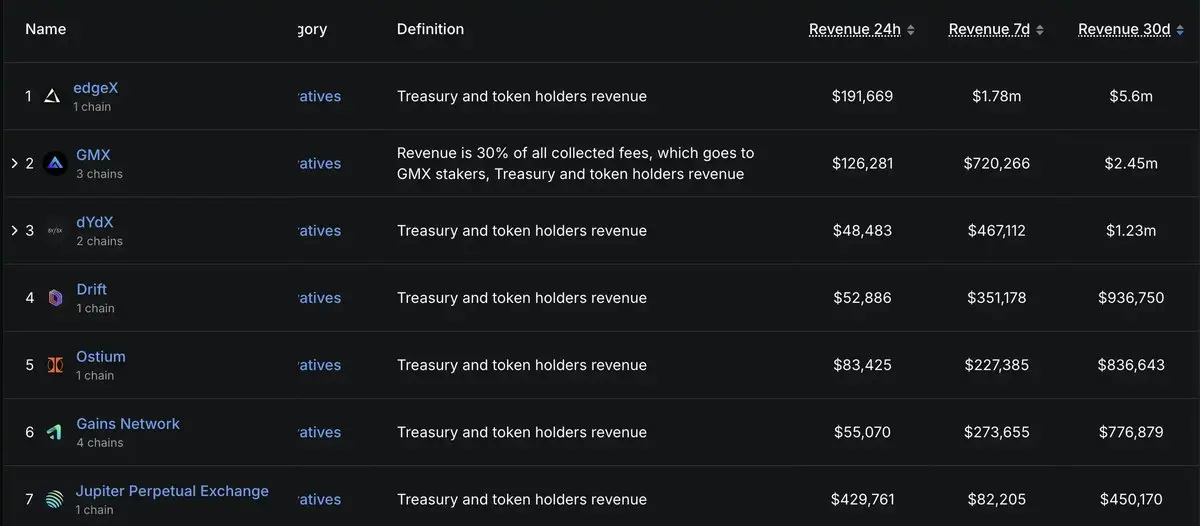Viewport: 1200px width, 526px height.
Task: Click the edgeX protocol logo icon
Action: [x=53, y=96]
